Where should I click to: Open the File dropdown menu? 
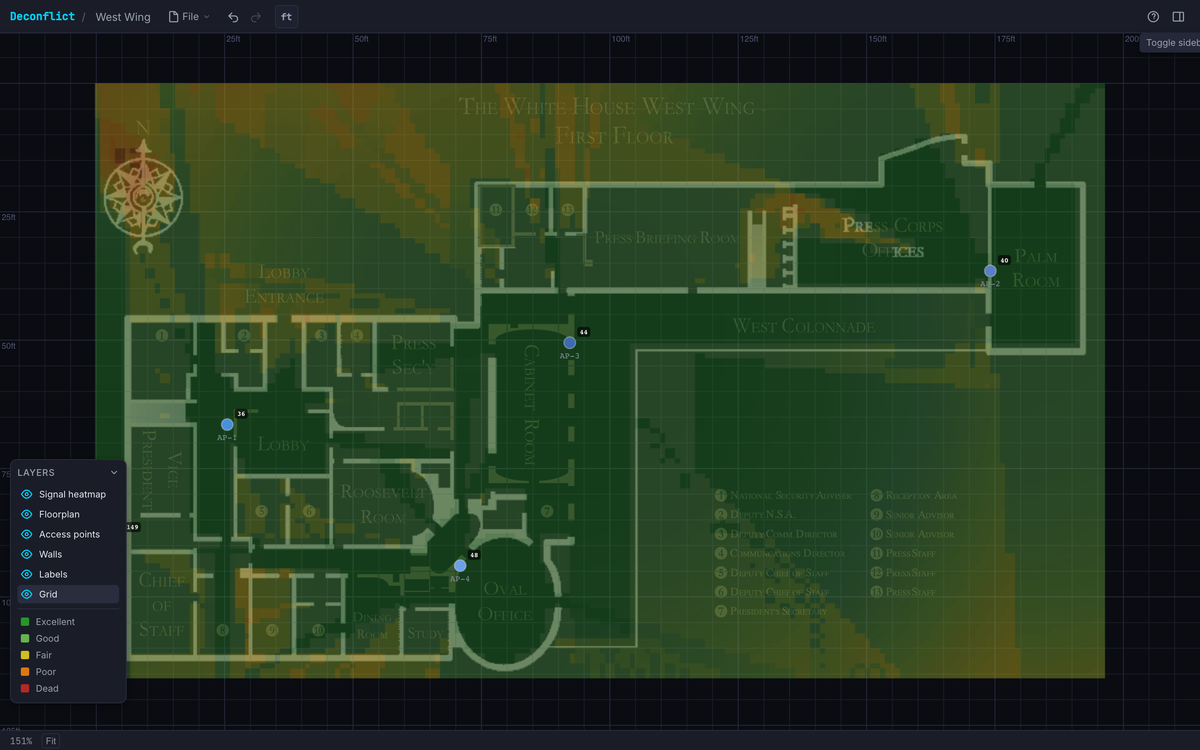tap(189, 17)
